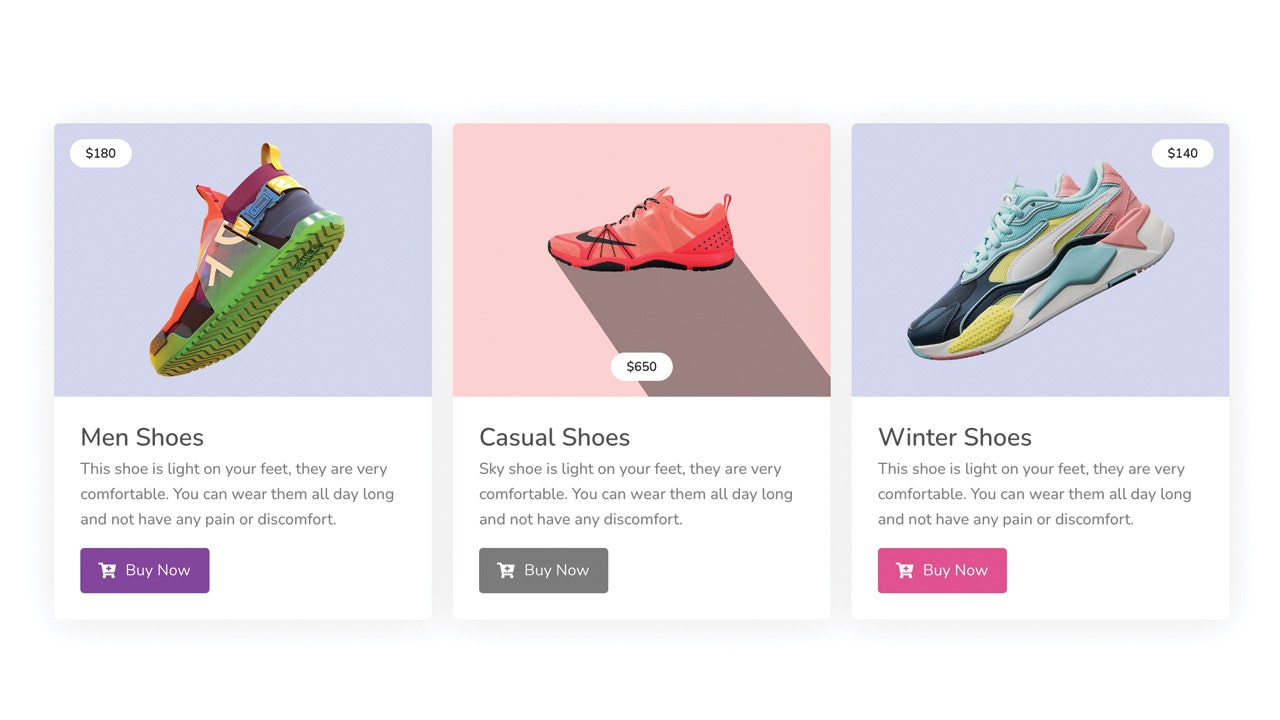Click the gray Buy Now button under Casual Shoes

coord(543,570)
